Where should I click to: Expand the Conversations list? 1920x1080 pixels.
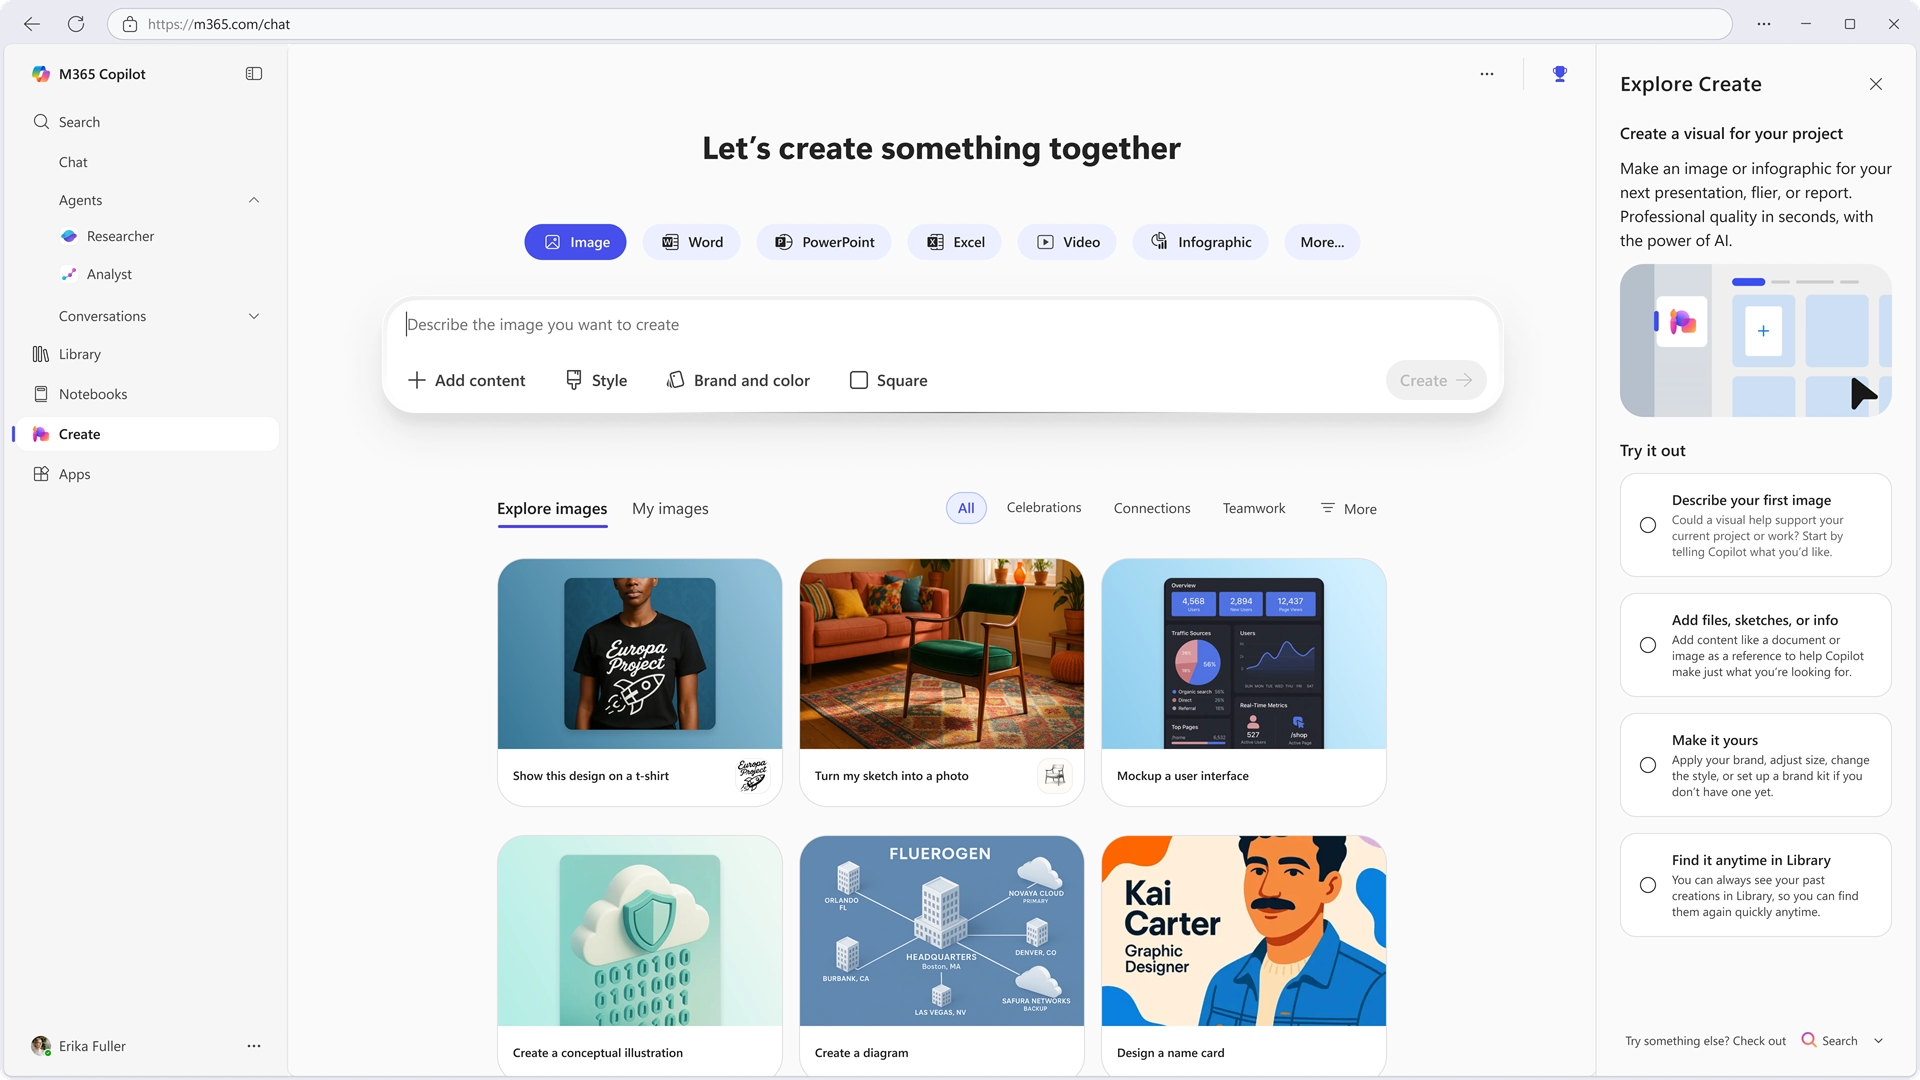point(253,316)
